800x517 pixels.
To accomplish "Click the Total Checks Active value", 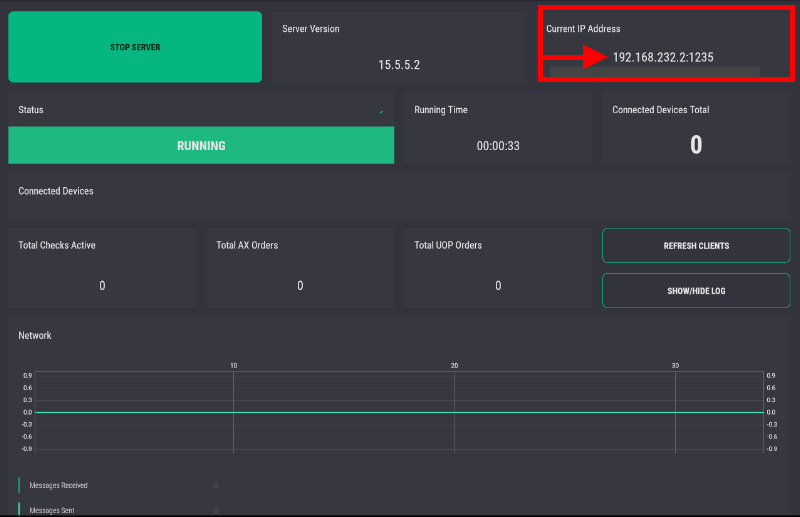I will pos(102,286).
